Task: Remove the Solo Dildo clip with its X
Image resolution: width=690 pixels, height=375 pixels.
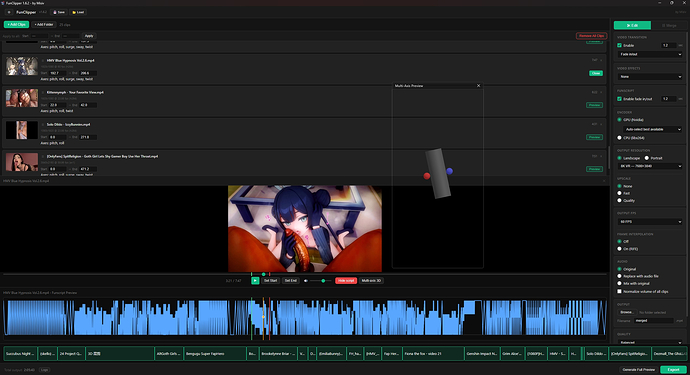Action: [601, 125]
